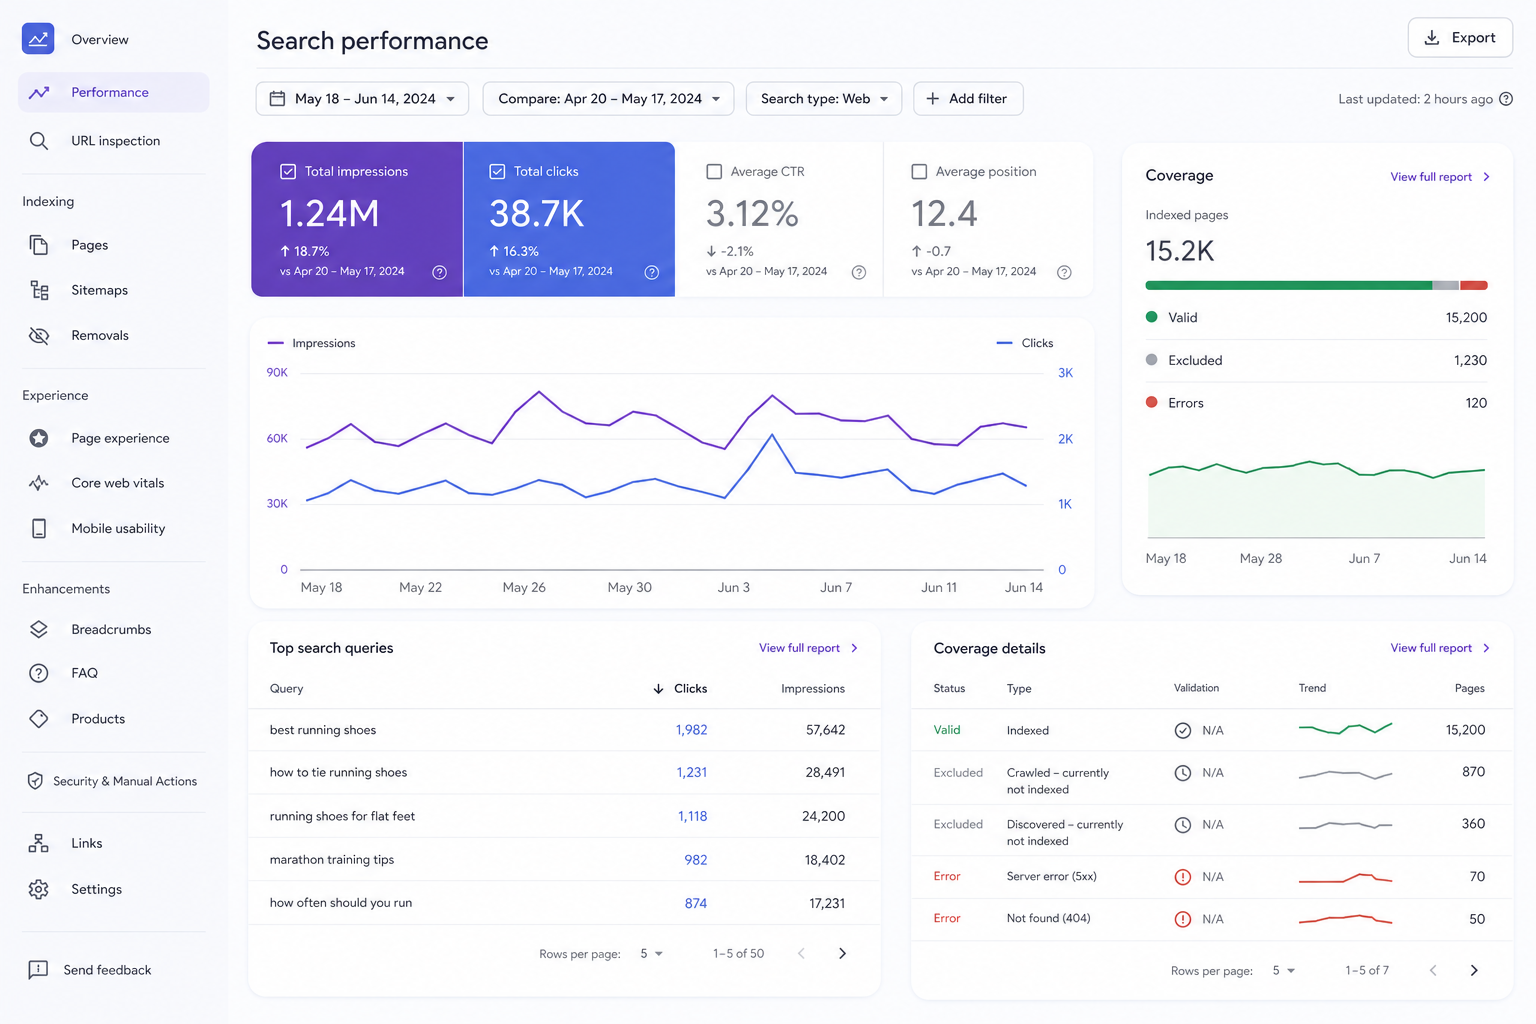Click the Send feedback bubble icon

pyautogui.click(x=38, y=969)
